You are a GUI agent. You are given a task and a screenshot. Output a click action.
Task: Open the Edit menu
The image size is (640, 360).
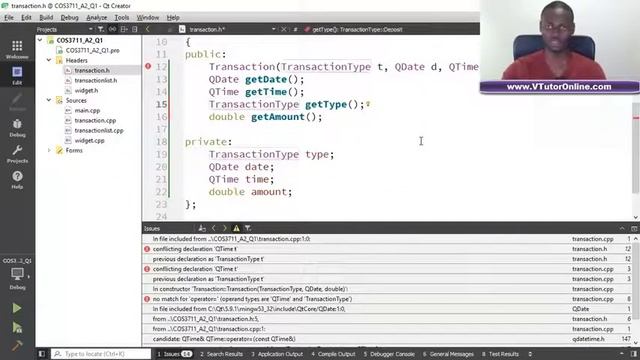pos(26,18)
